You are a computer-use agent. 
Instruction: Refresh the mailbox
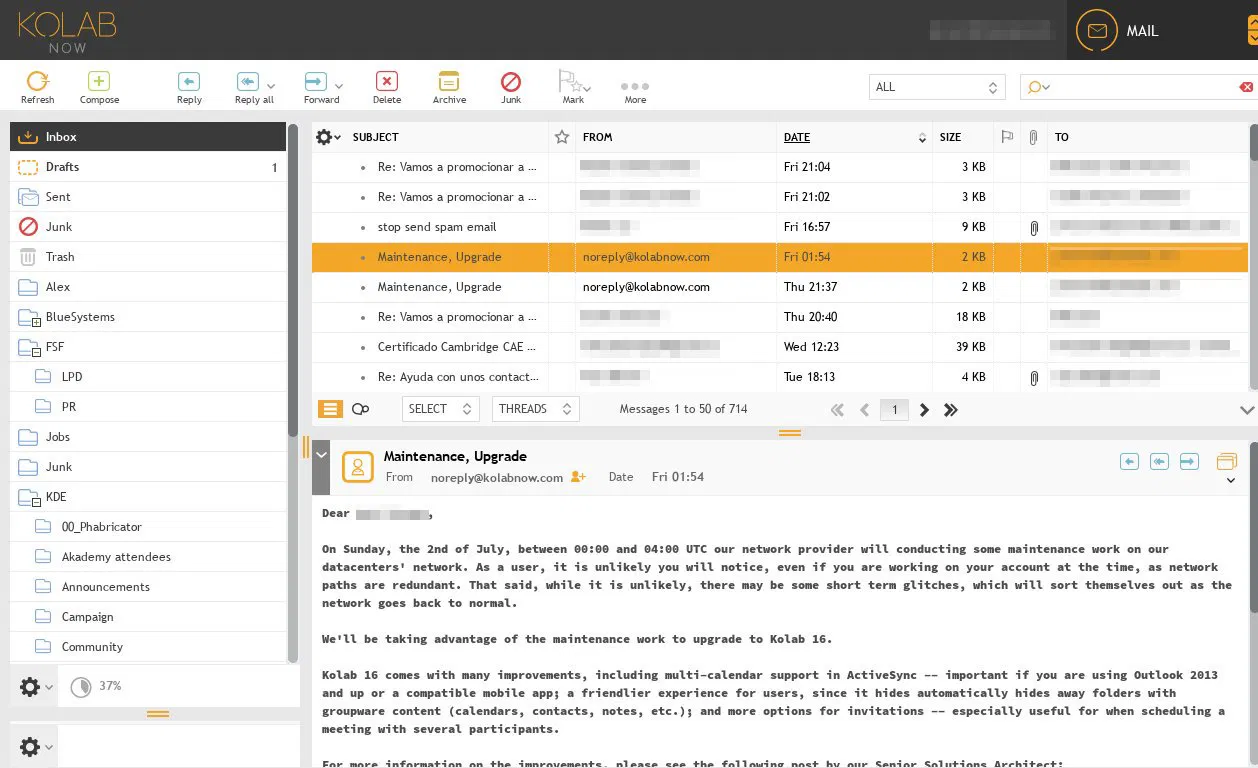click(x=37, y=87)
